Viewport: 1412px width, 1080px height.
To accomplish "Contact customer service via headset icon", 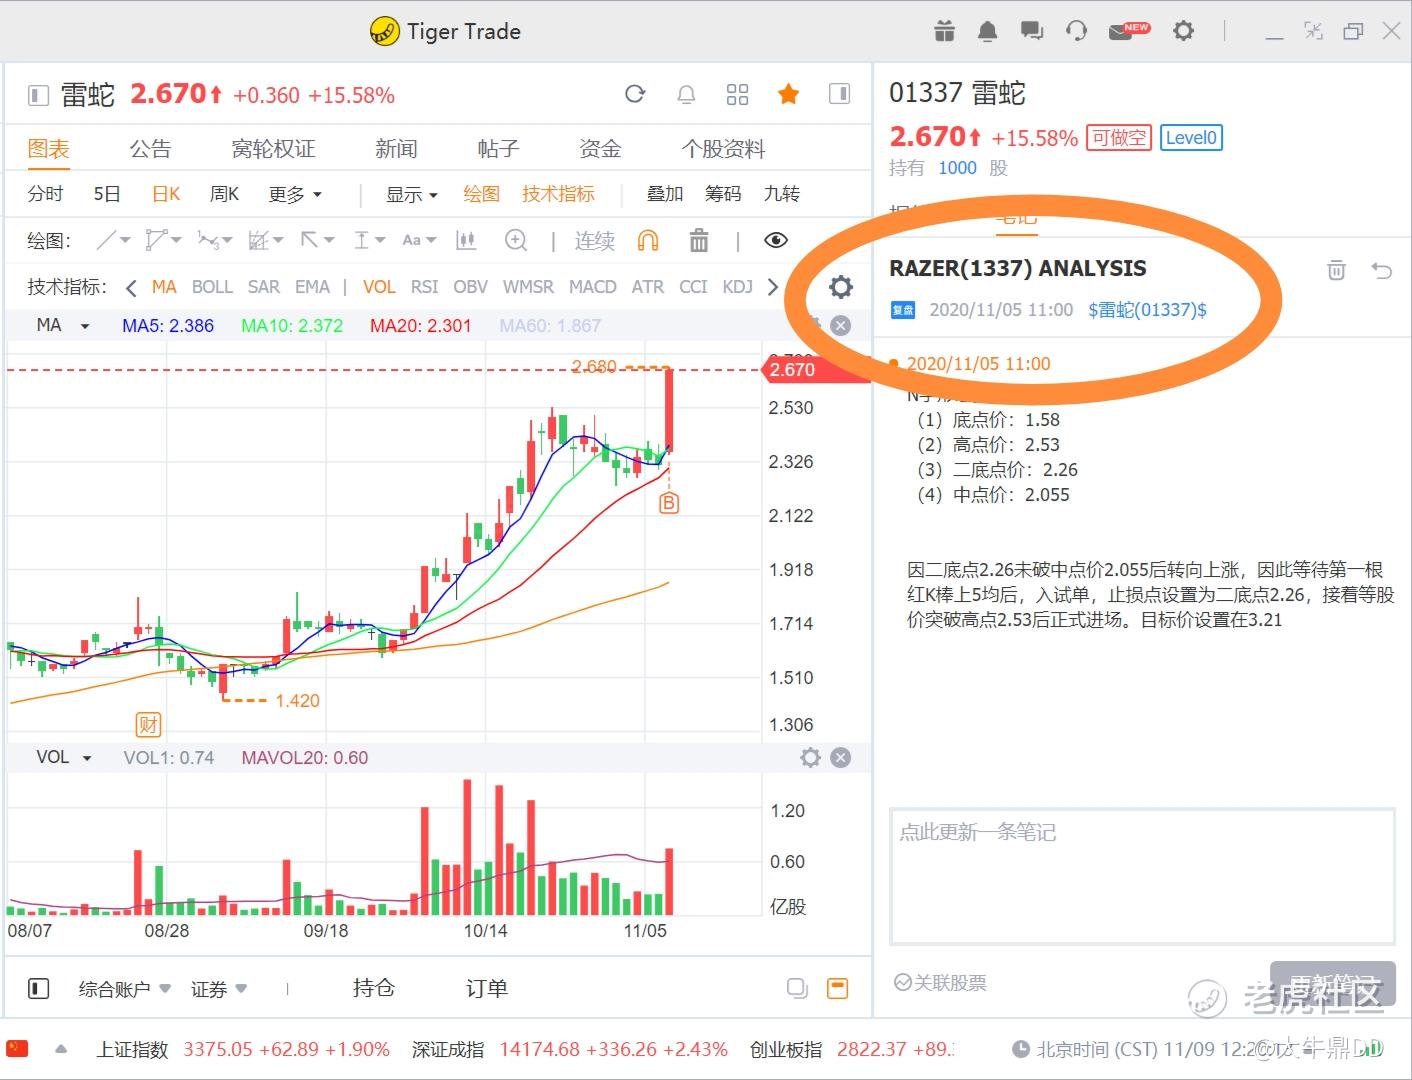I will (1076, 31).
